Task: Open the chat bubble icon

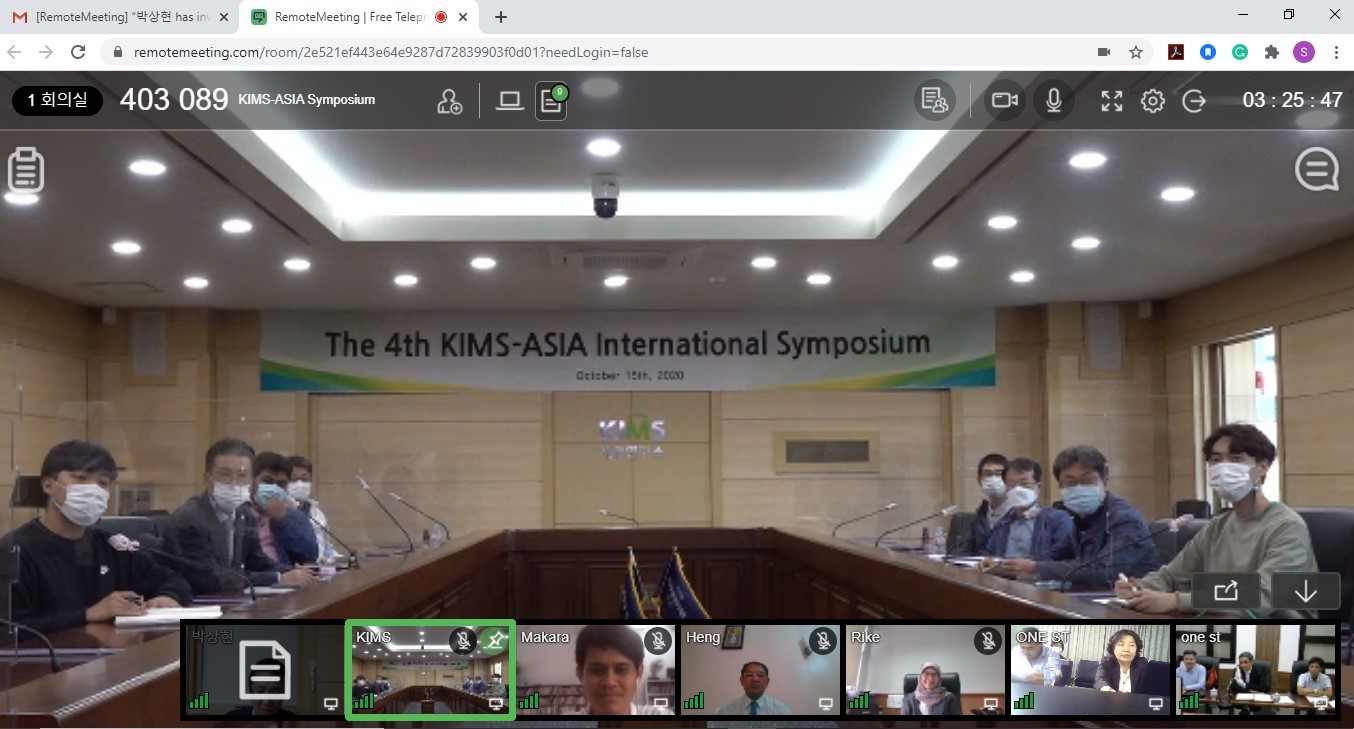Action: 1317,169
